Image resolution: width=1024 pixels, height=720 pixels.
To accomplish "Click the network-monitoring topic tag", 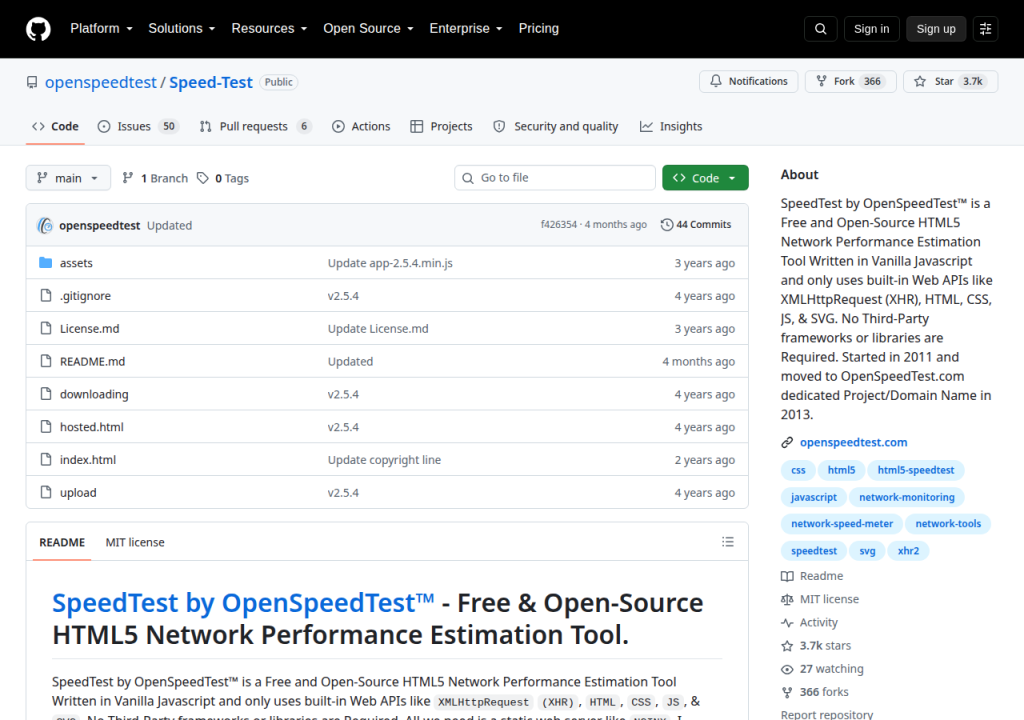I will pyautogui.click(x=906, y=497).
